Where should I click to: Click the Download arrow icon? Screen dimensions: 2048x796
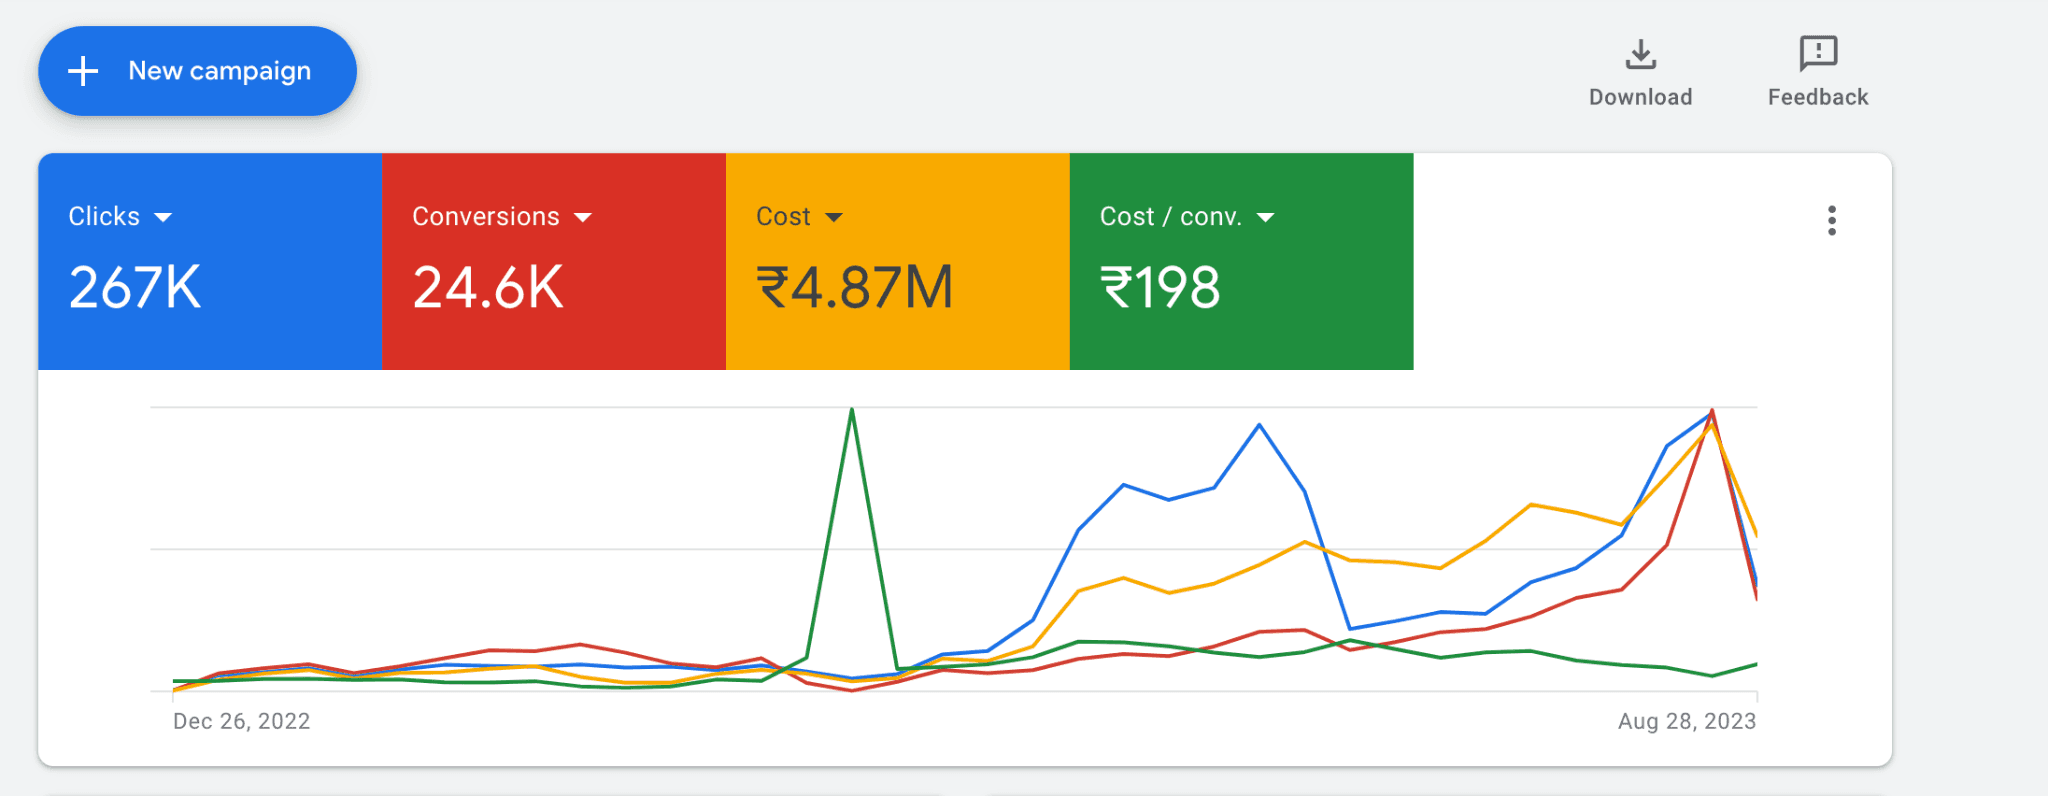1640,54
